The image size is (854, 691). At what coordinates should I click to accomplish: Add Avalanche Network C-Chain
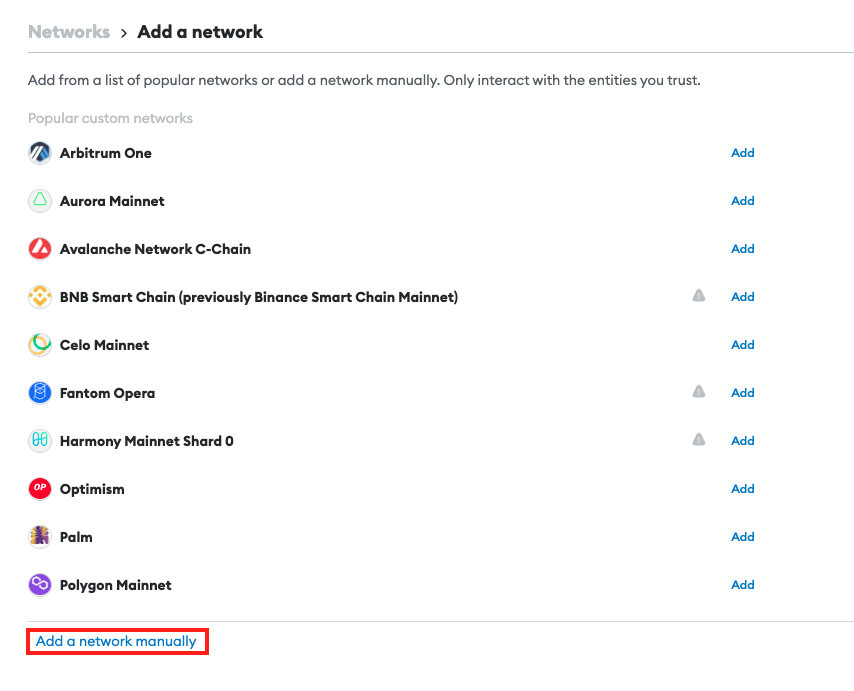(742, 249)
